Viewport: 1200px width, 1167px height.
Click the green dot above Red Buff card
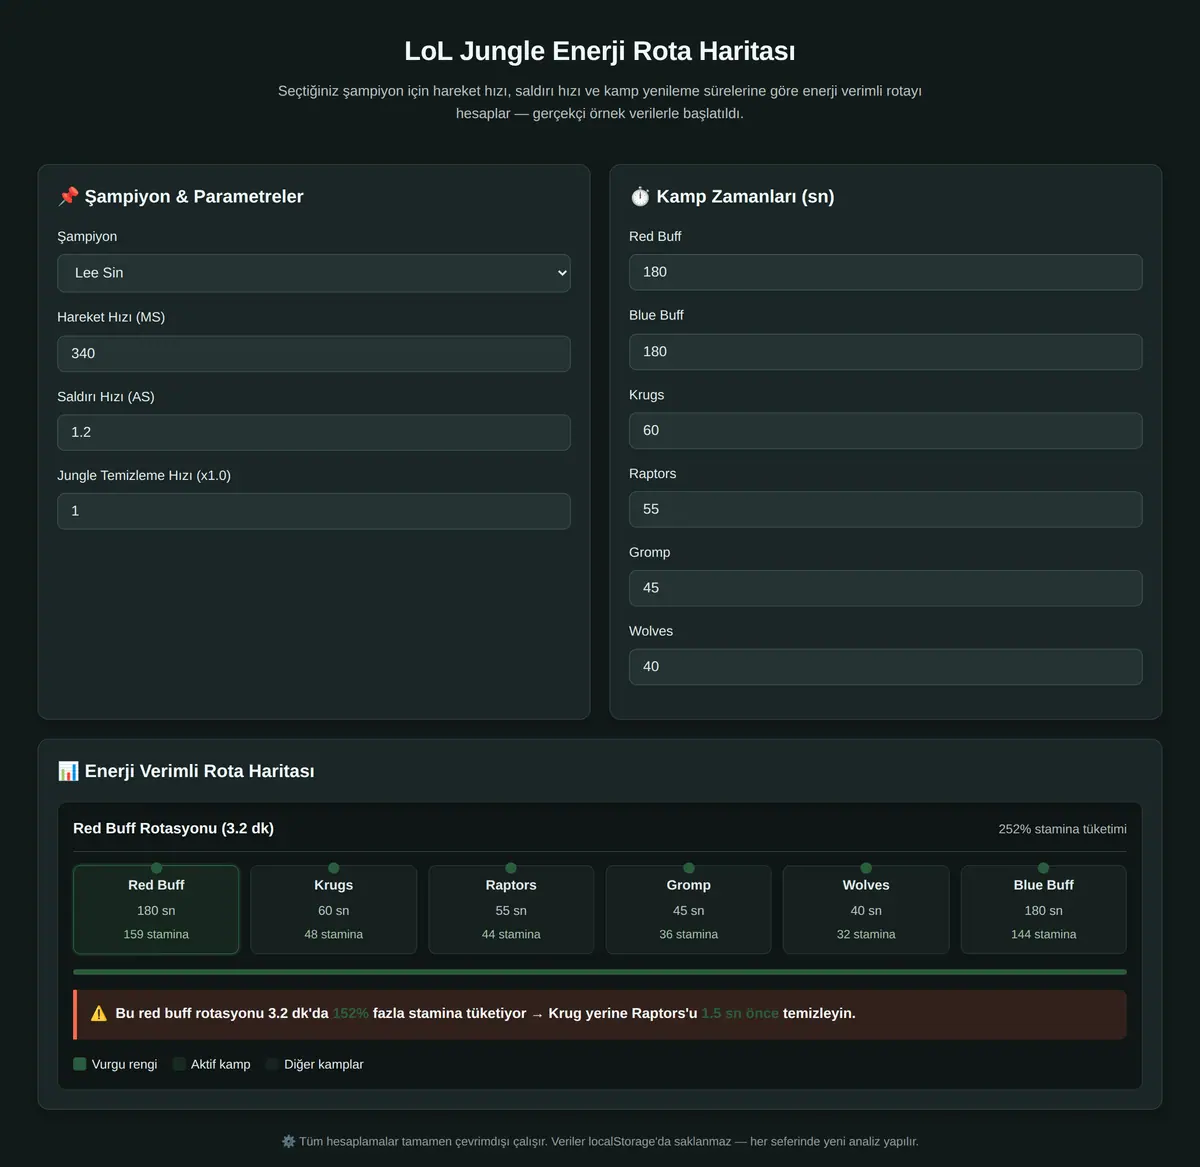(156, 868)
